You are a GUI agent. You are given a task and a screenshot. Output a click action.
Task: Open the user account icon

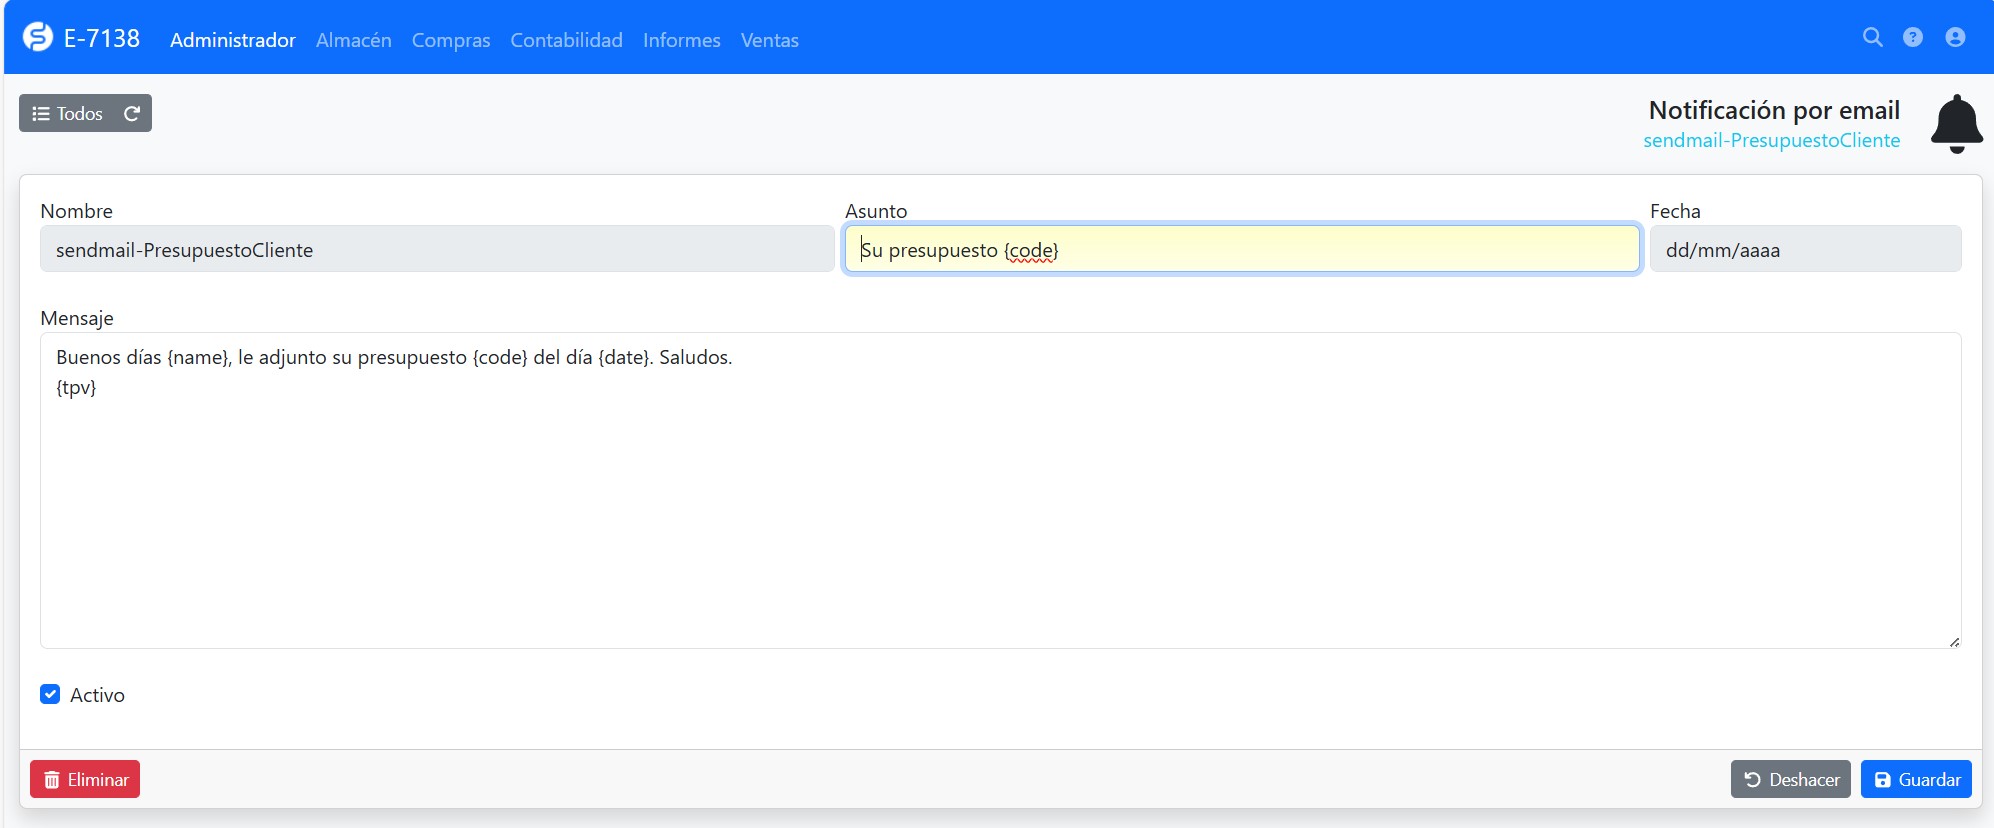click(x=1955, y=38)
